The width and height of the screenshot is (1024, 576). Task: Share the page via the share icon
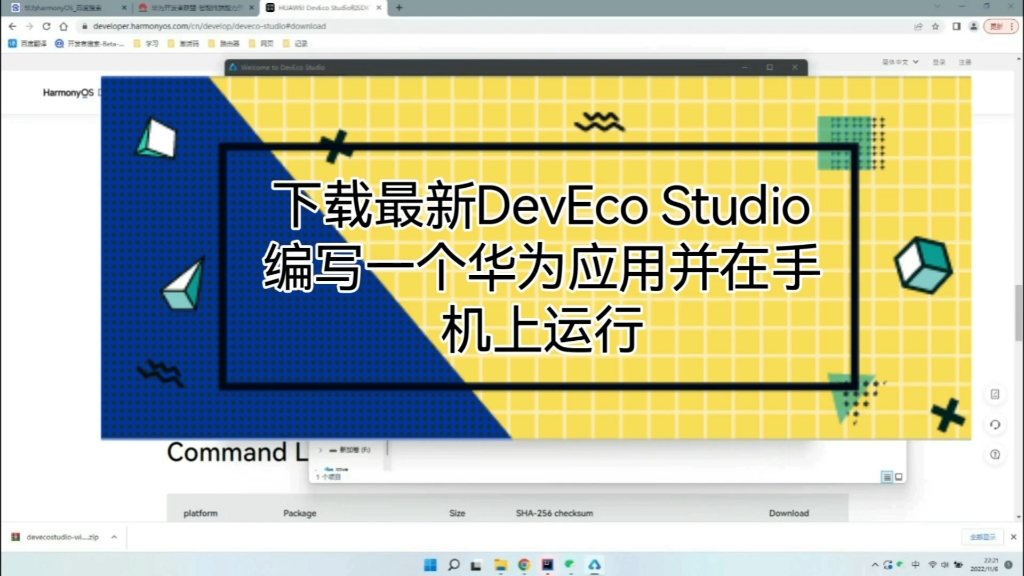point(918,26)
